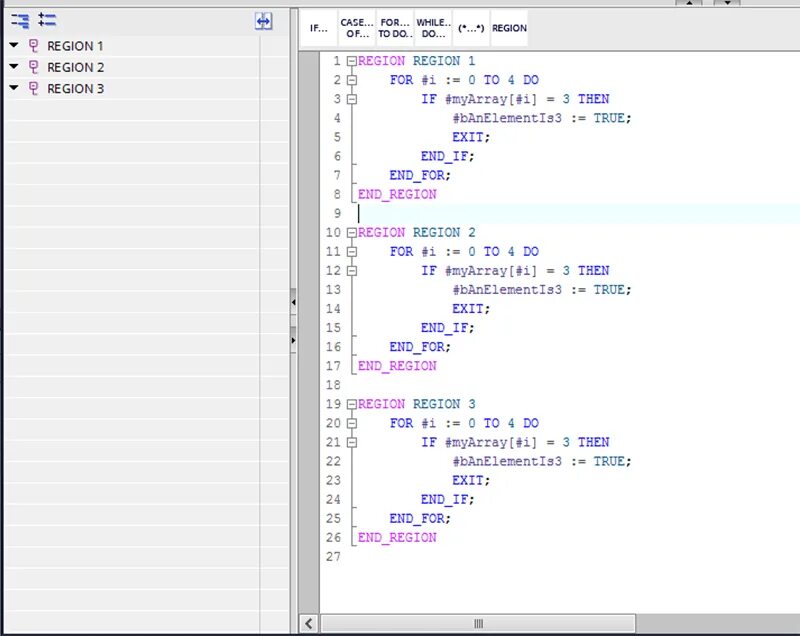This screenshot has height=636, width=800.
Task: Click EXIT; on line 14
Action: pyautogui.click(x=470, y=309)
